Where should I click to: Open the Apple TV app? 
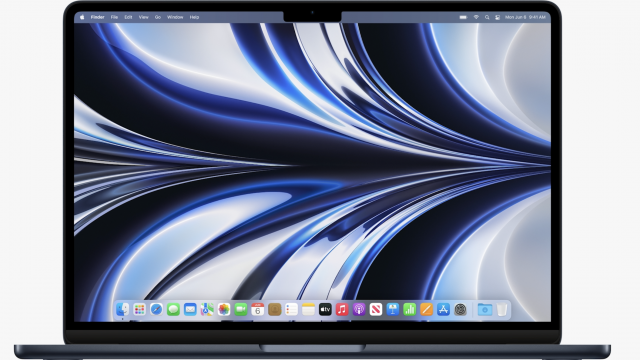click(x=325, y=309)
